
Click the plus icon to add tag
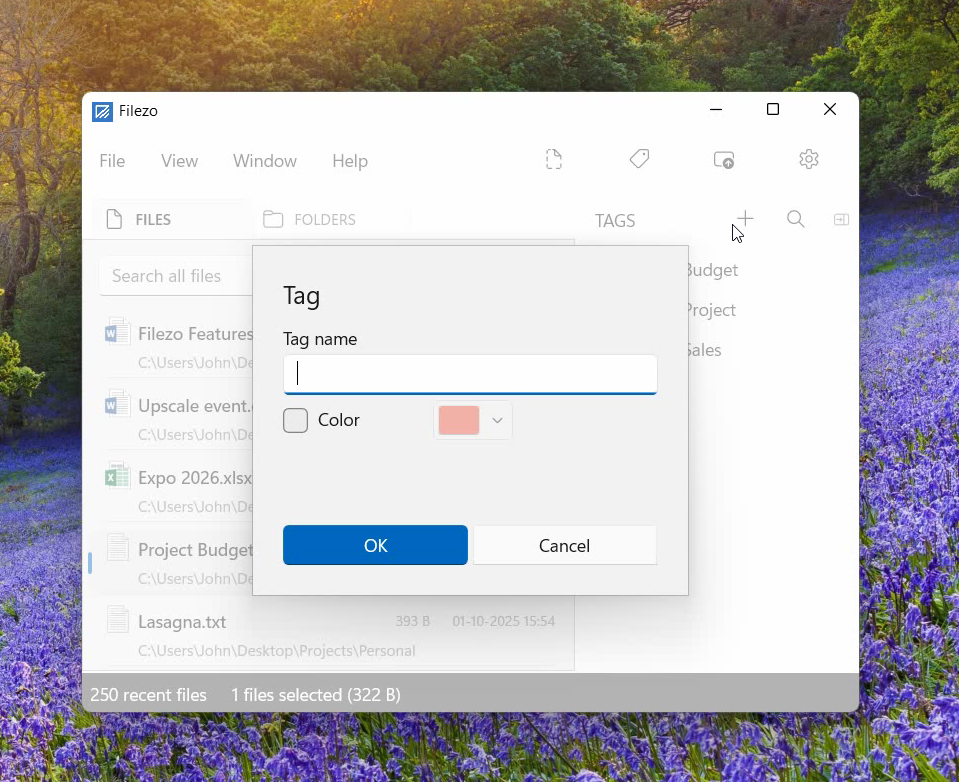click(745, 219)
